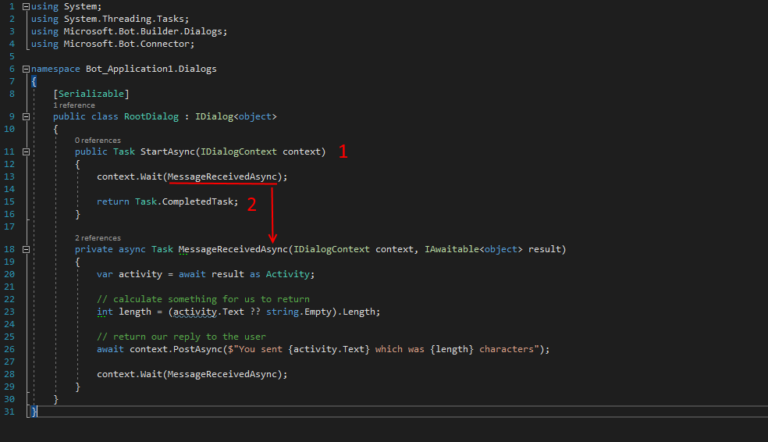Screen dimensions: 768x442
Task: Place cursor on RootDialog class name
Action: point(151,117)
